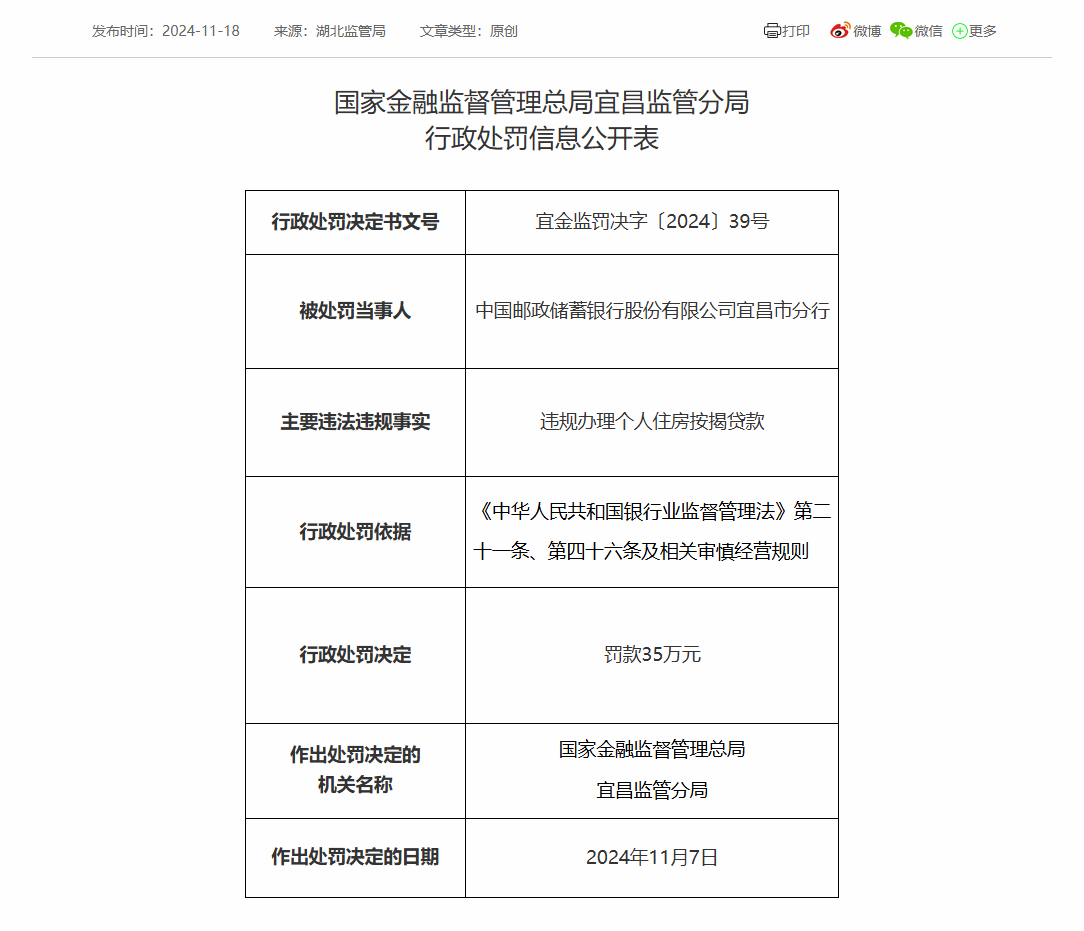Click the green WeChat logo icon
The width and height of the screenshot is (1084, 931).
point(901,31)
